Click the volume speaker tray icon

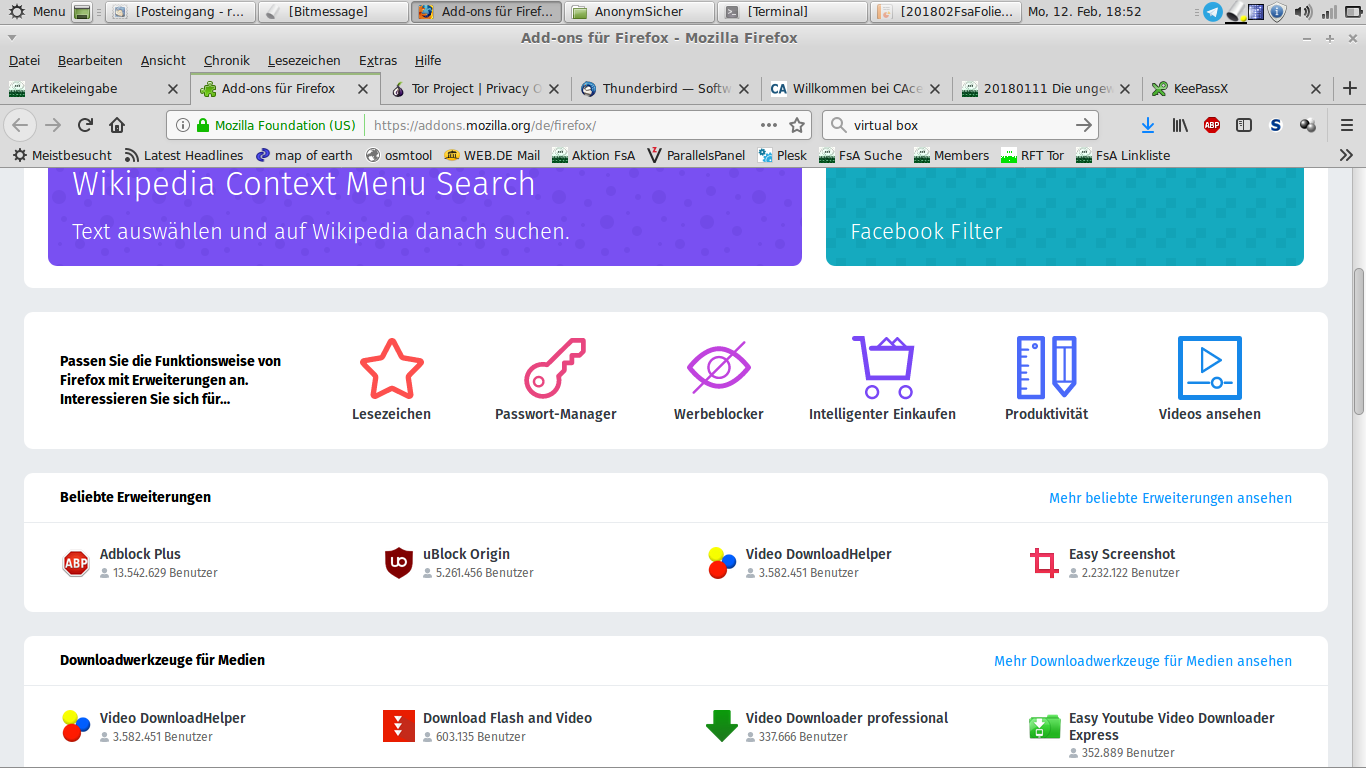(1303, 12)
